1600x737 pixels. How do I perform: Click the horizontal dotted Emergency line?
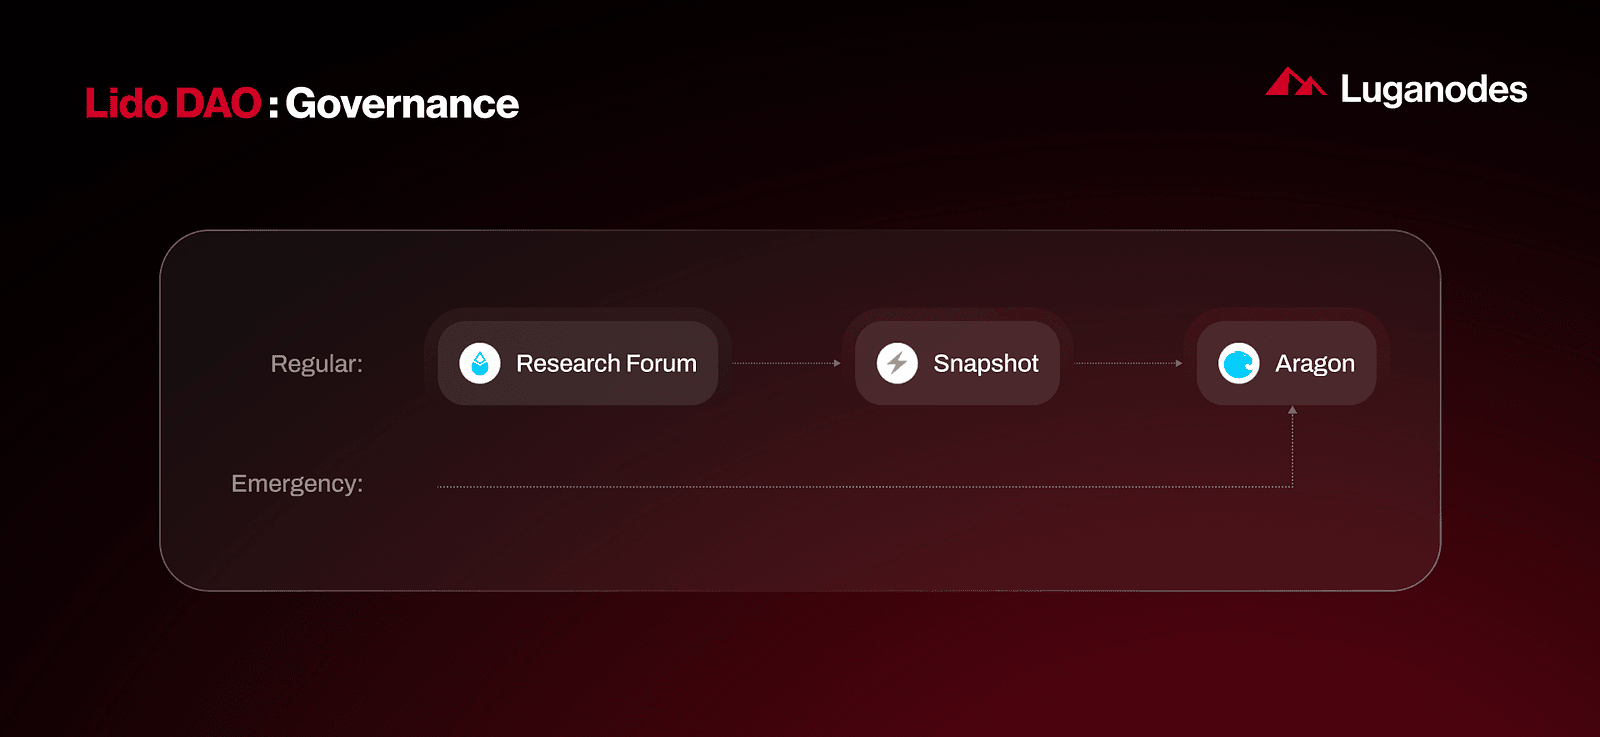865,487
